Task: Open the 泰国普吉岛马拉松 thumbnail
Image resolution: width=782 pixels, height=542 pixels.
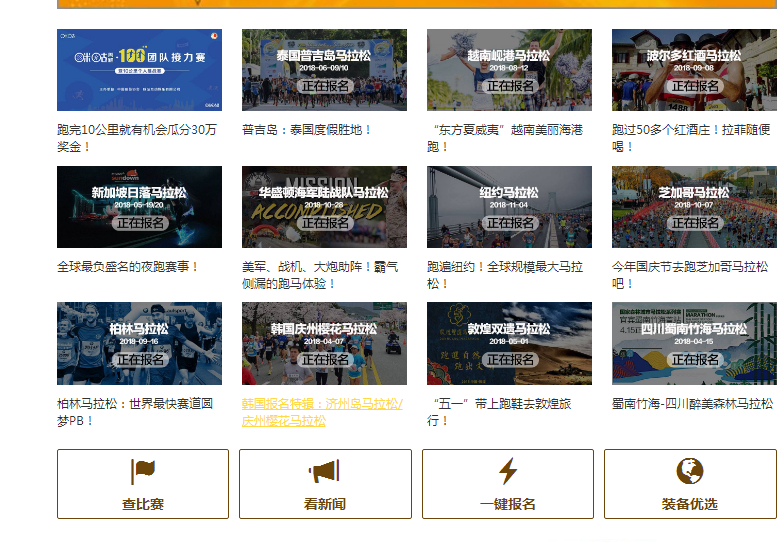Action: pyautogui.click(x=324, y=70)
